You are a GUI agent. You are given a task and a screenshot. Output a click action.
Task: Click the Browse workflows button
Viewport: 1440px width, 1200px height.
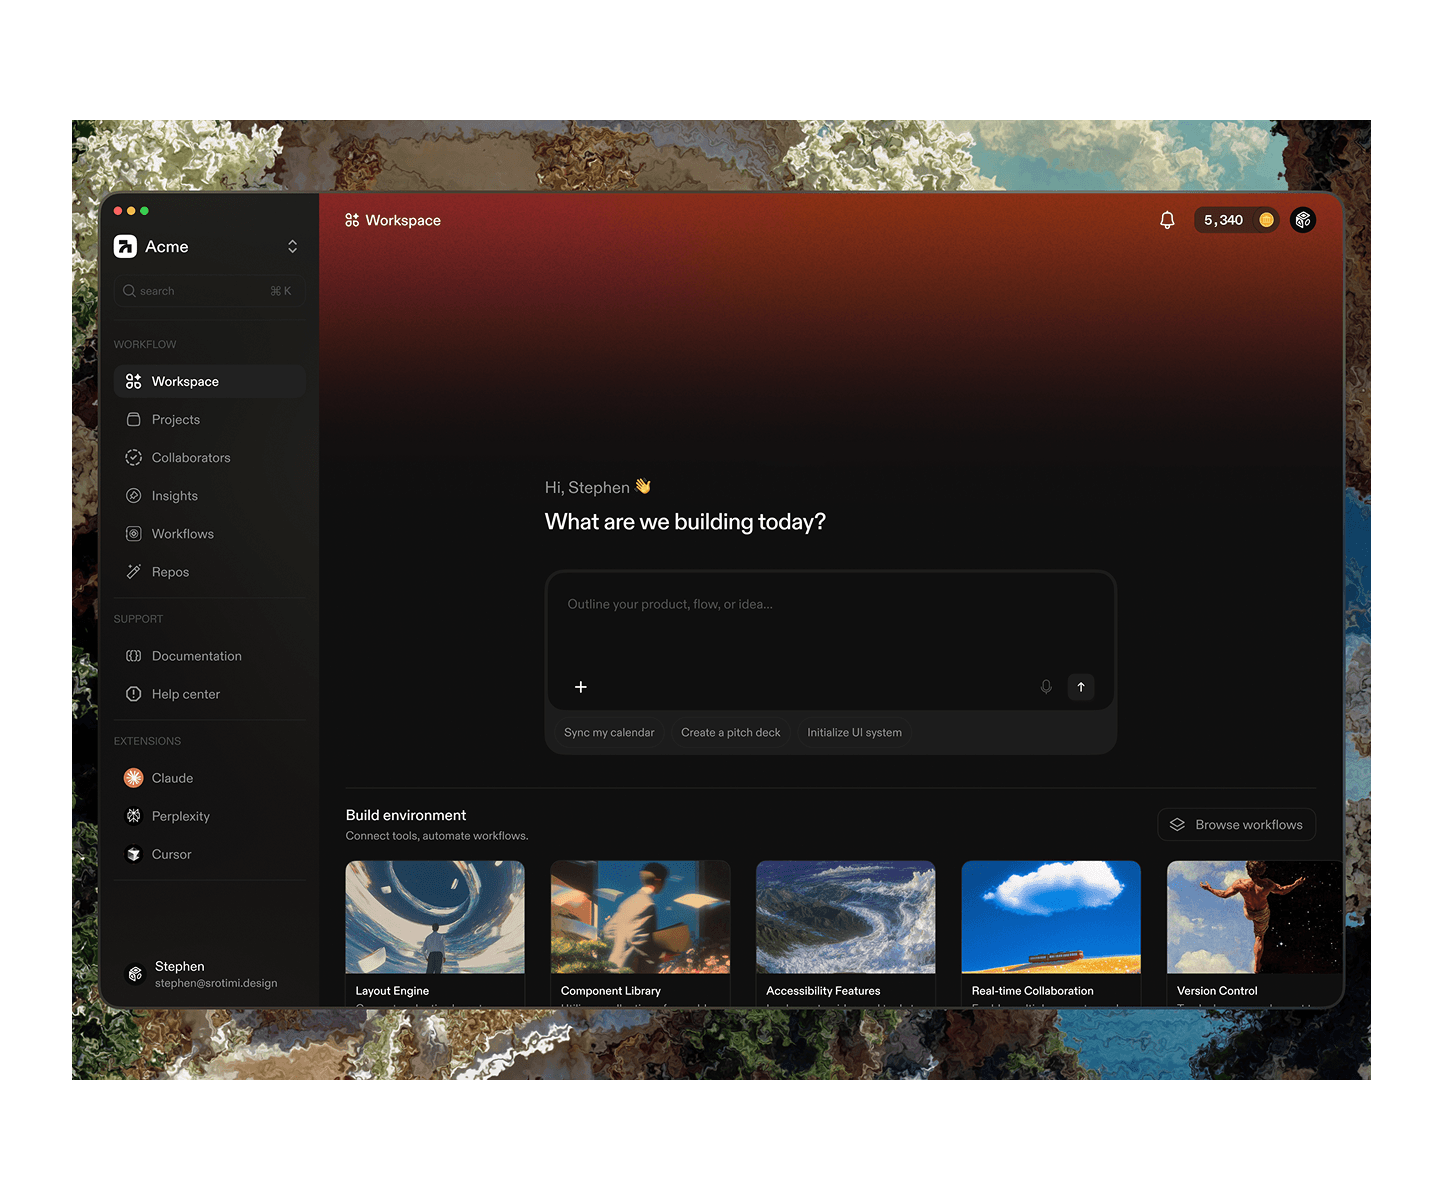1236,825
